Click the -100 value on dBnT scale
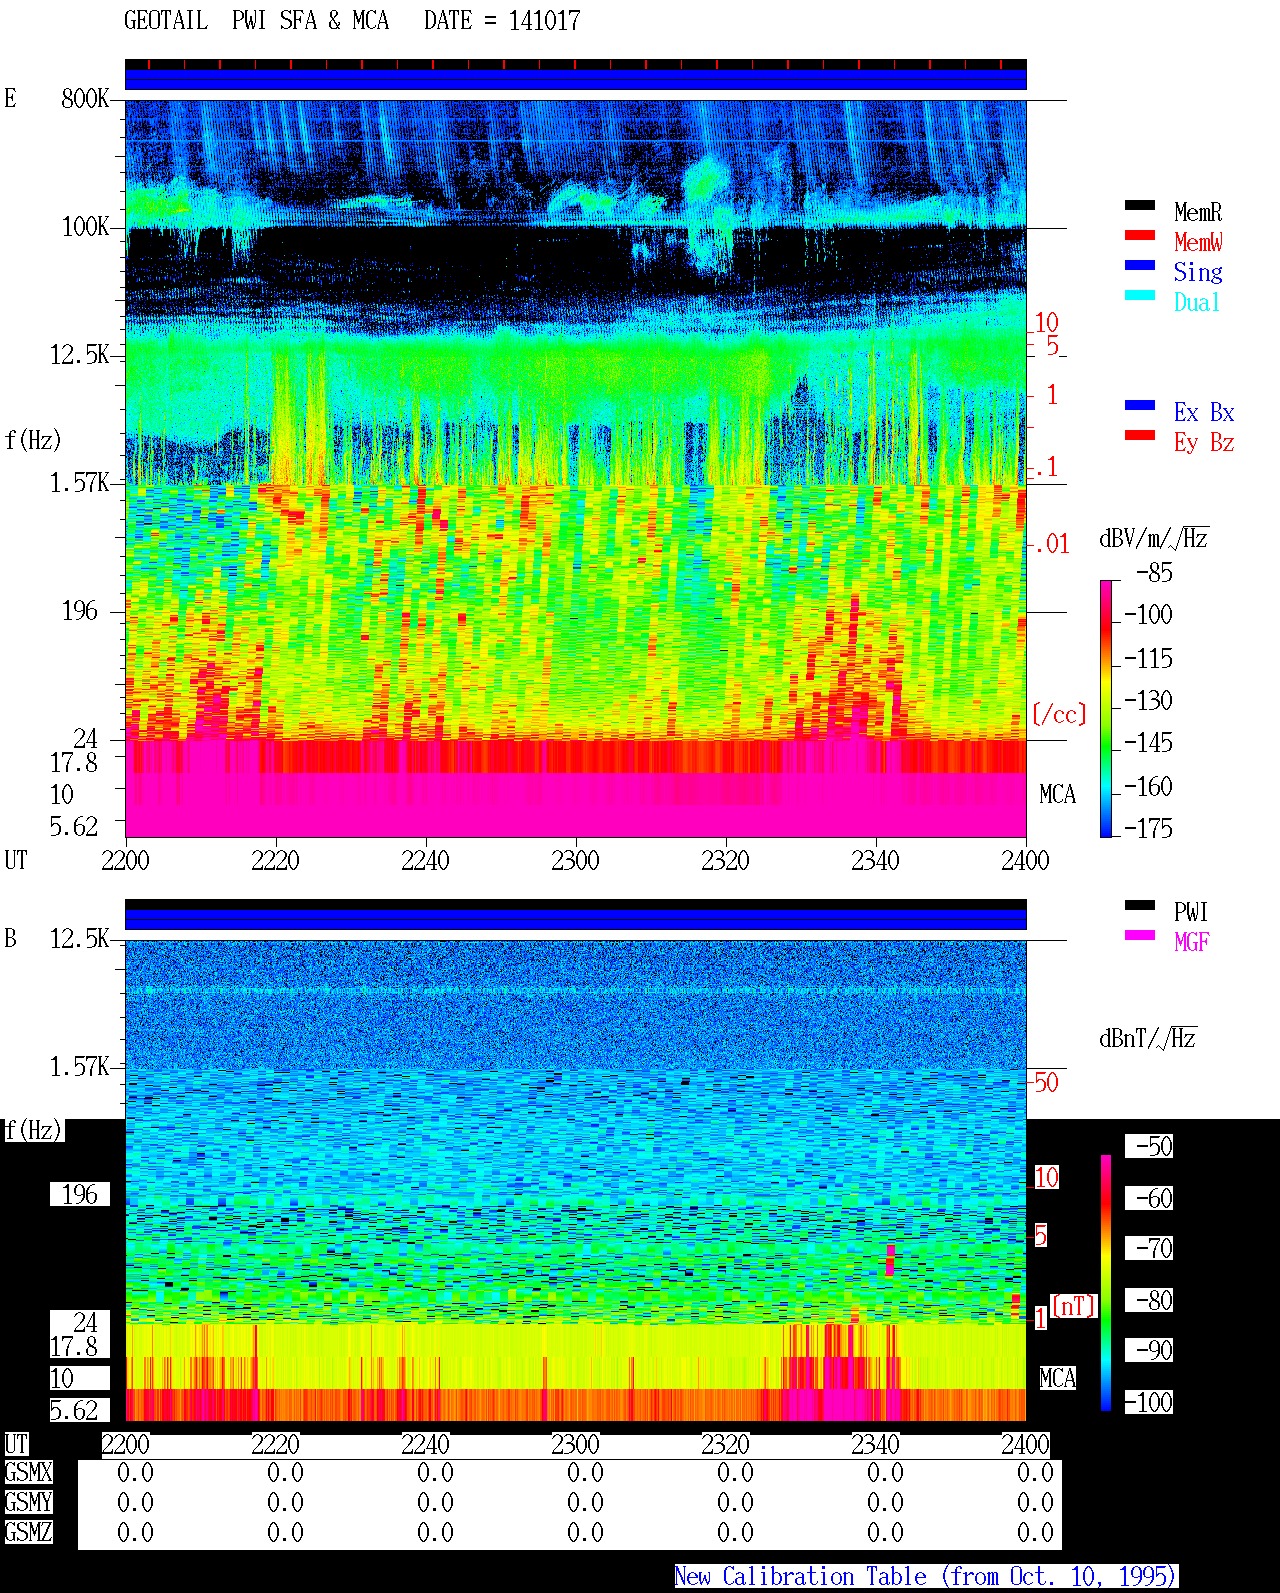The height and width of the screenshot is (1593, 1280). click(x=1148, y=1402)
